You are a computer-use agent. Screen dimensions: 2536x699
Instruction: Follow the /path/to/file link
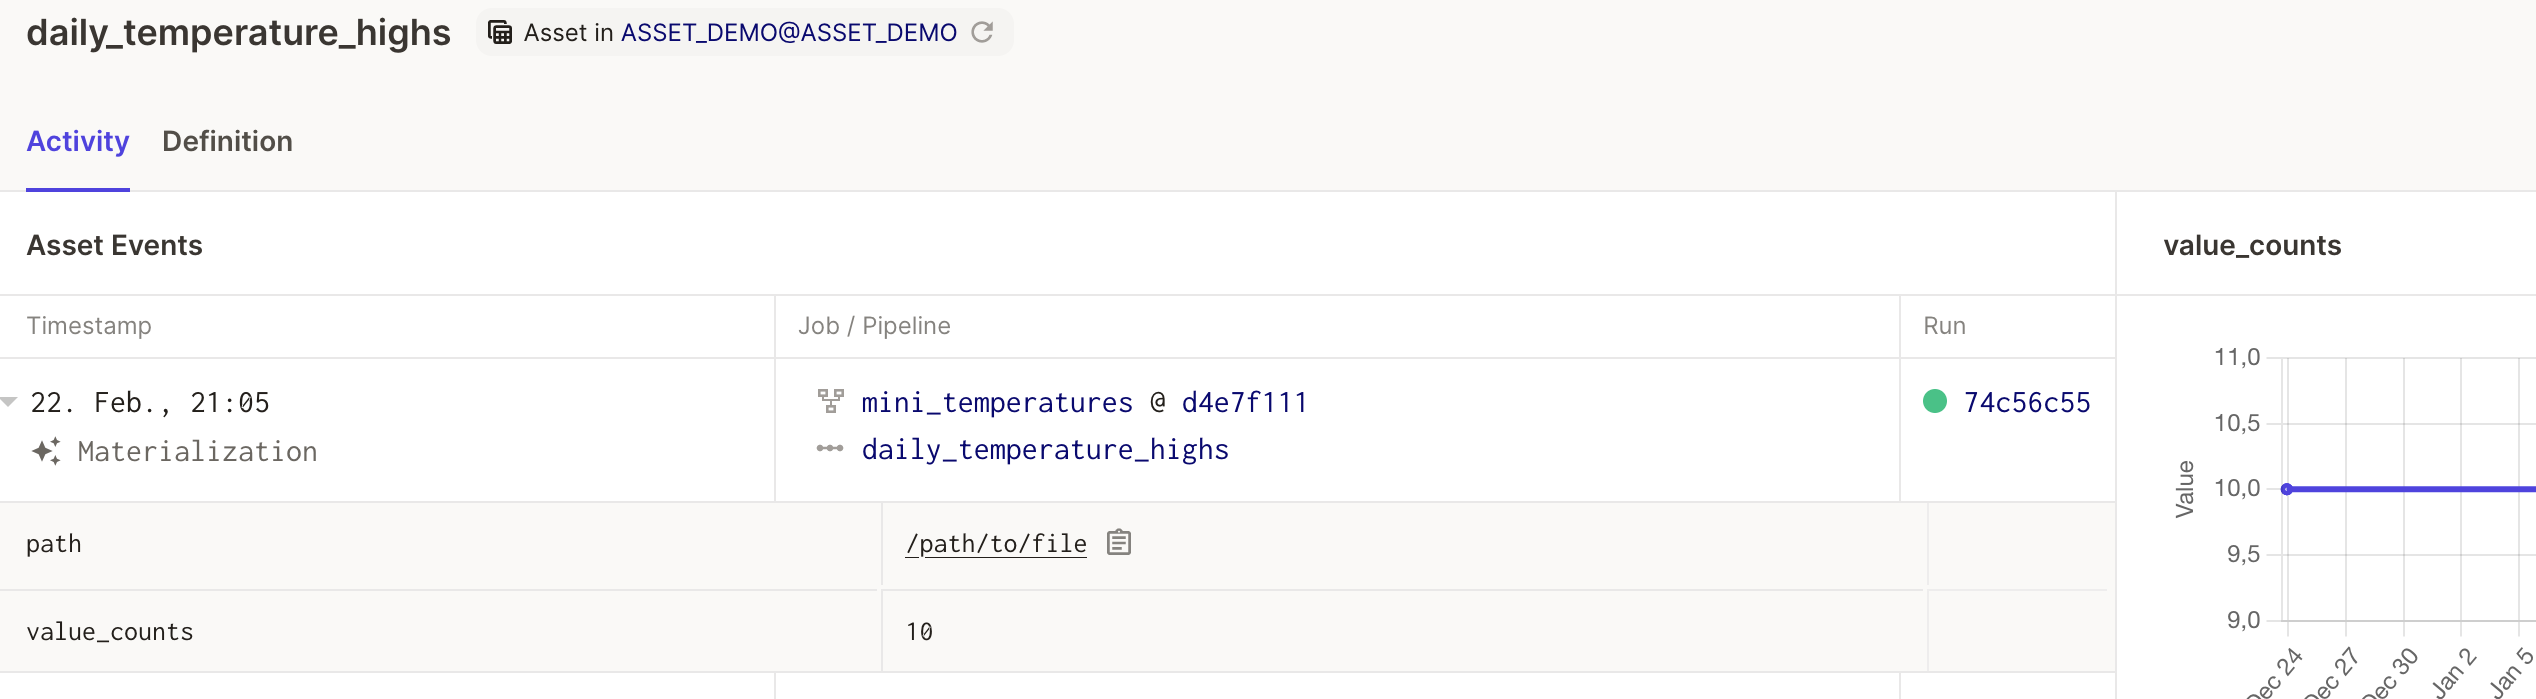995,544
